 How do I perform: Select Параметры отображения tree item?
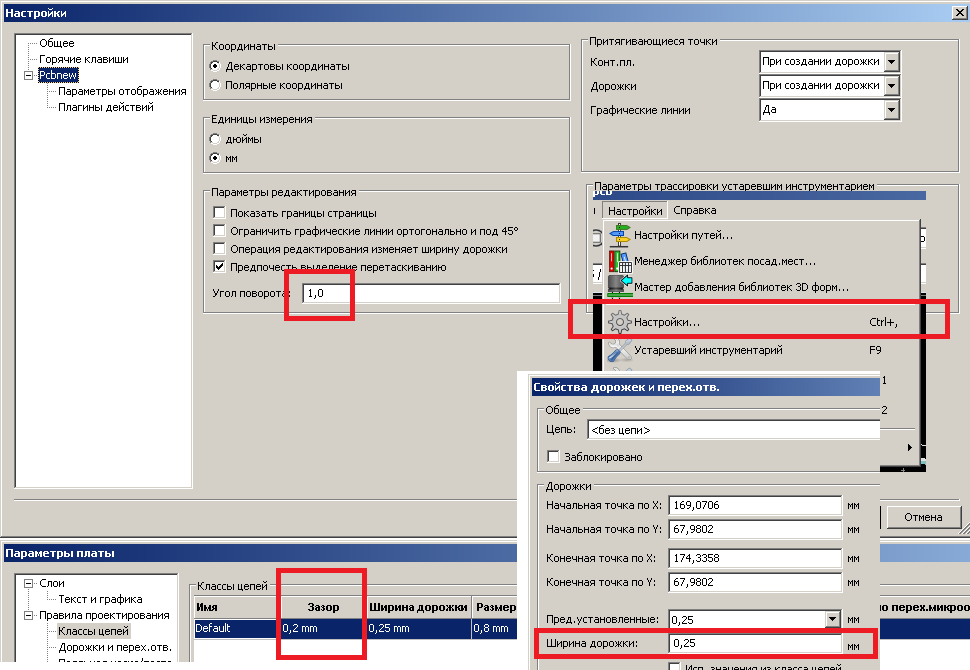(122, 91)
